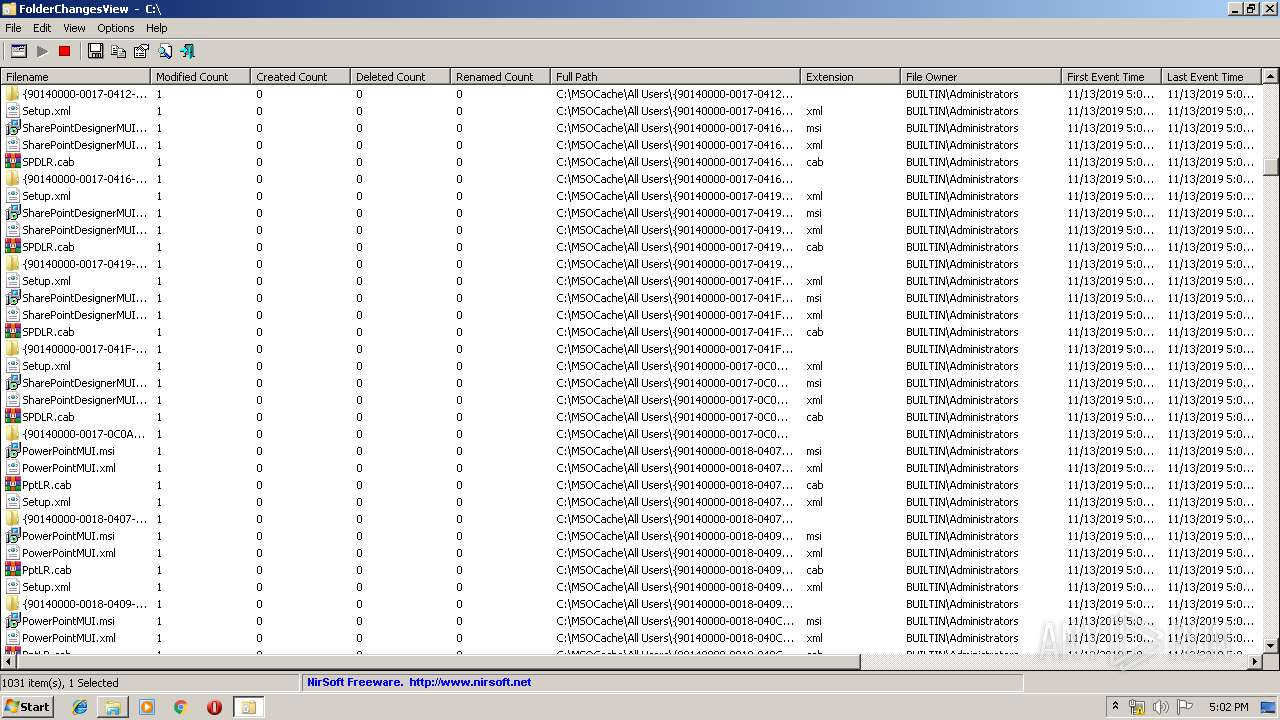The height and width of the screenshot is (720, 1280).
Task: Open the volume tray icon
Action: tap(1160, 707)
